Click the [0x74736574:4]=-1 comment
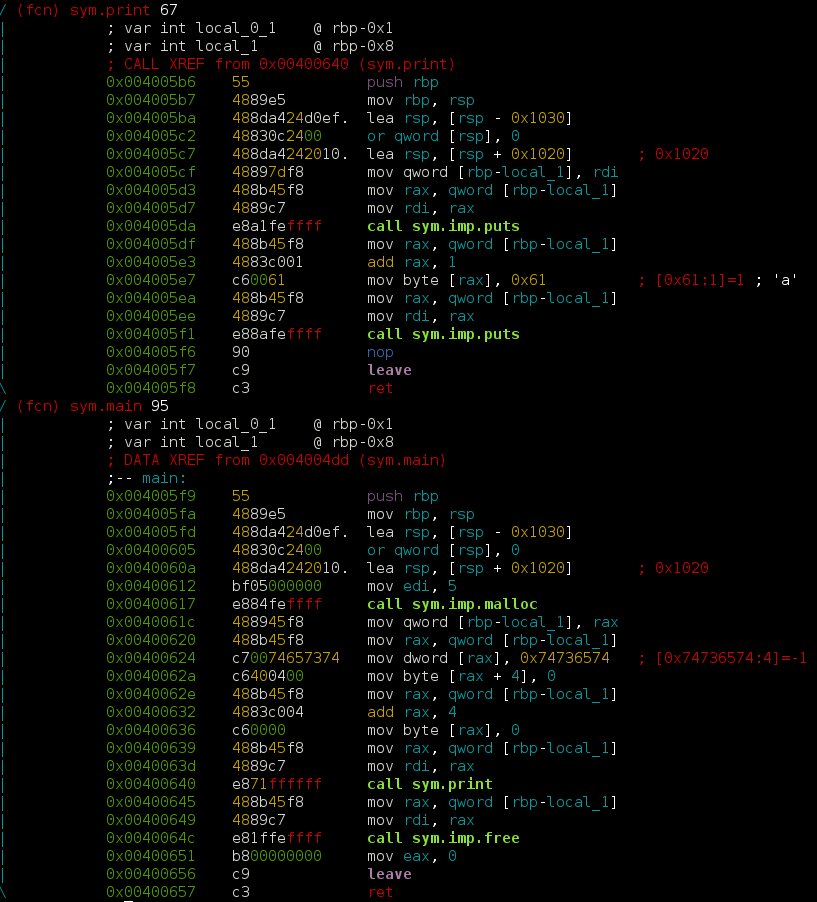The width and height of the screenshot is (817, 902). coord(723,658)
